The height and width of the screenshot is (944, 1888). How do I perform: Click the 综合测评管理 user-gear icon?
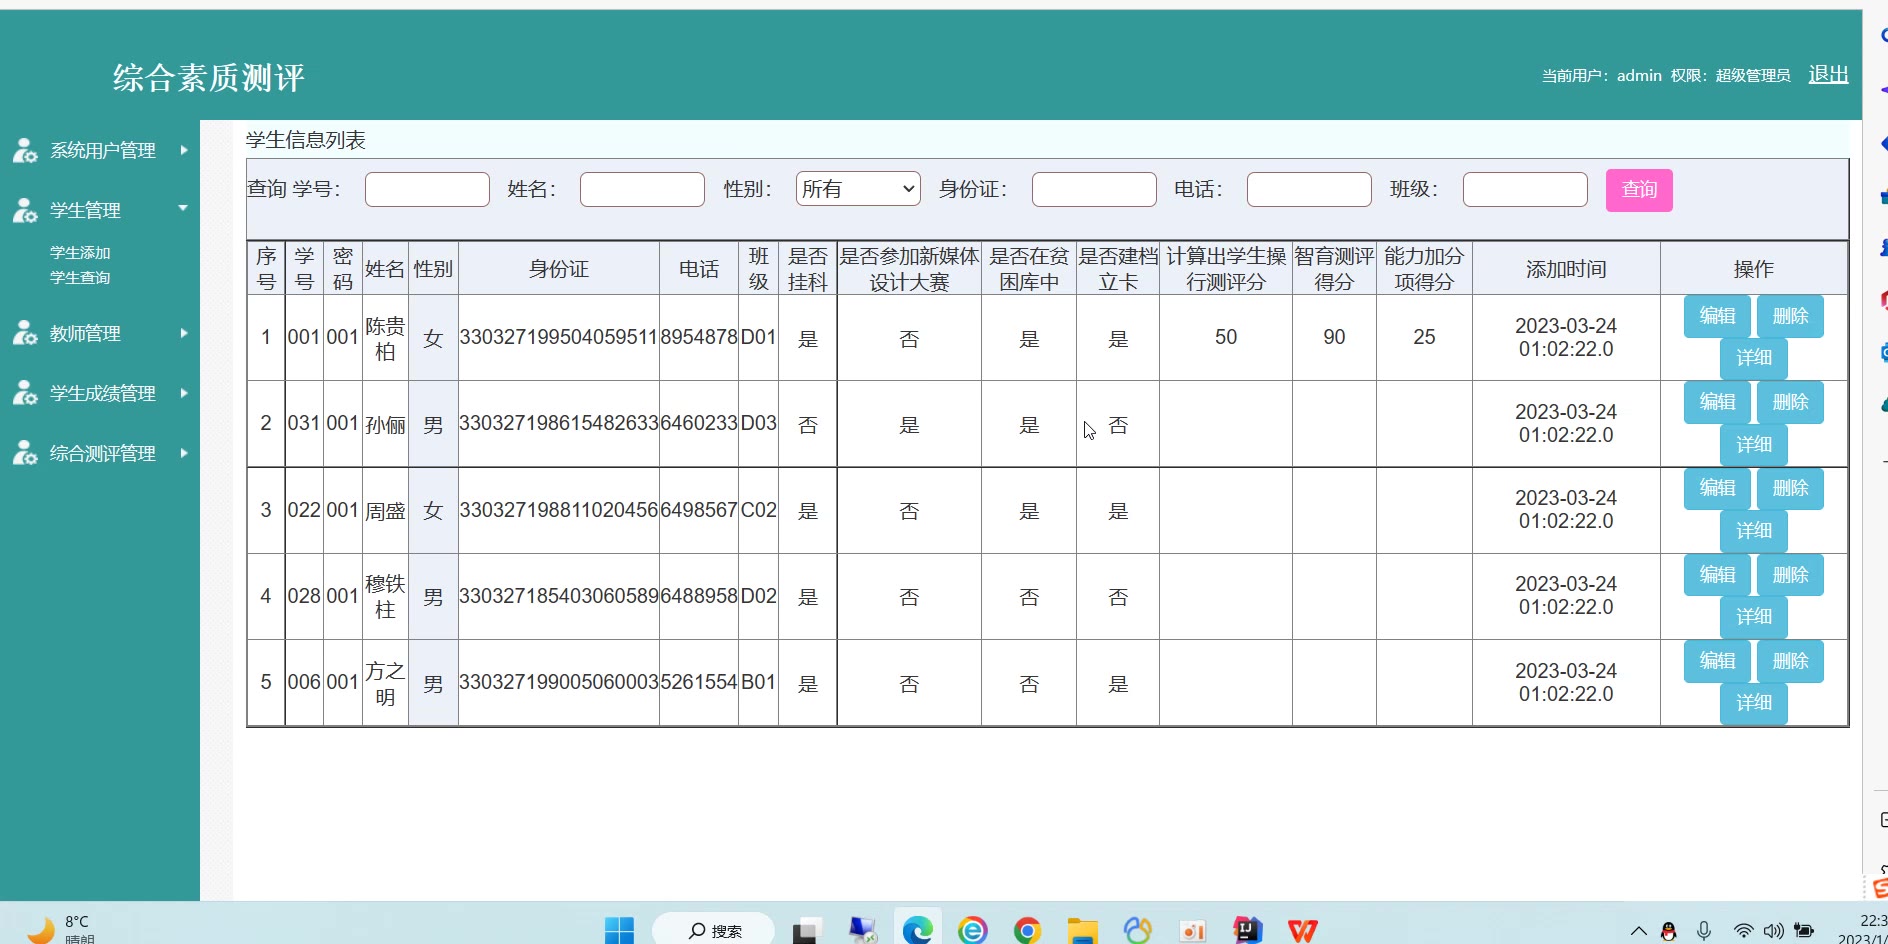coord(25,453)
